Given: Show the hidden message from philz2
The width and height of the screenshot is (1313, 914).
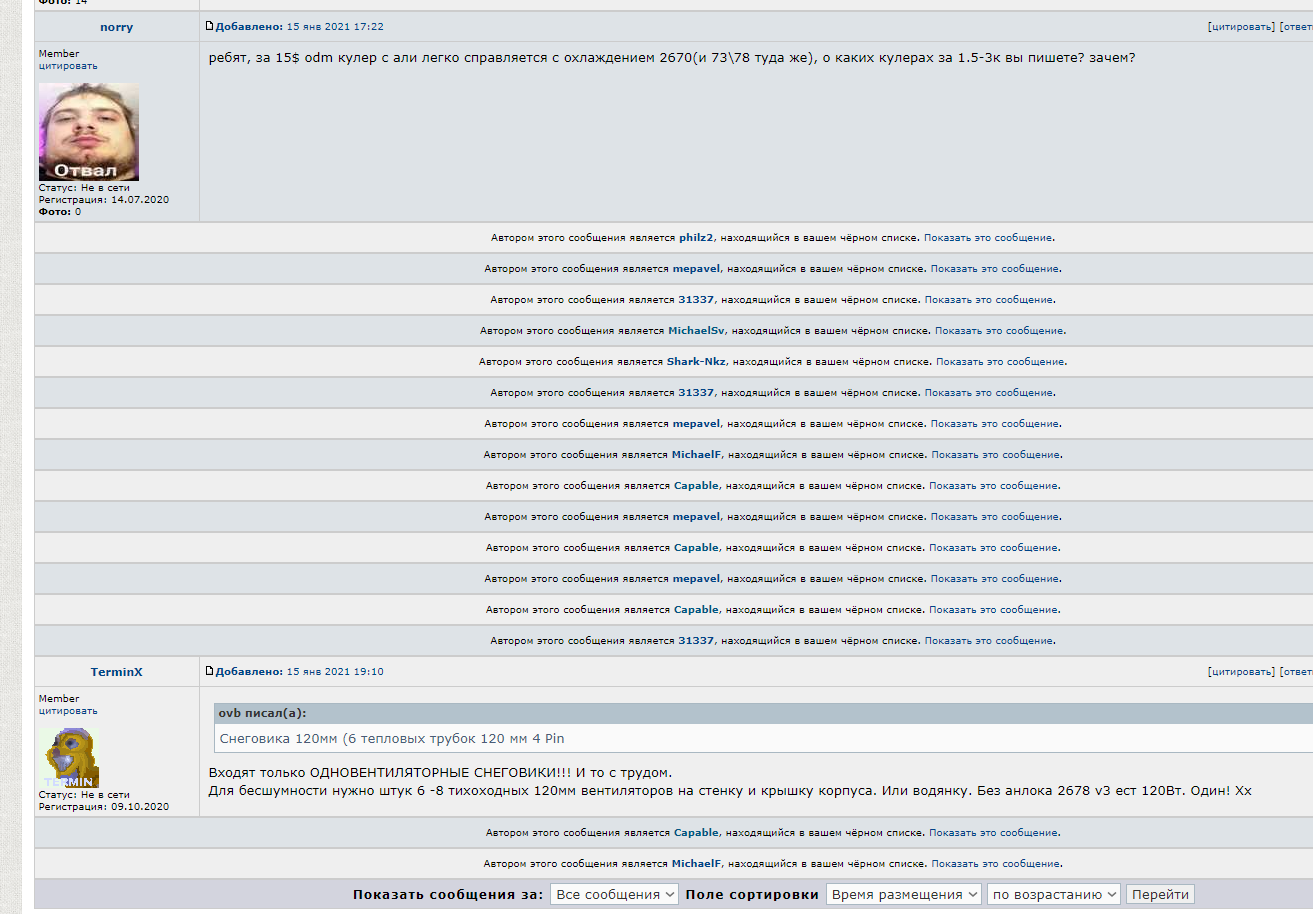Looking at the screenshot, I should [x=988, y=238].
